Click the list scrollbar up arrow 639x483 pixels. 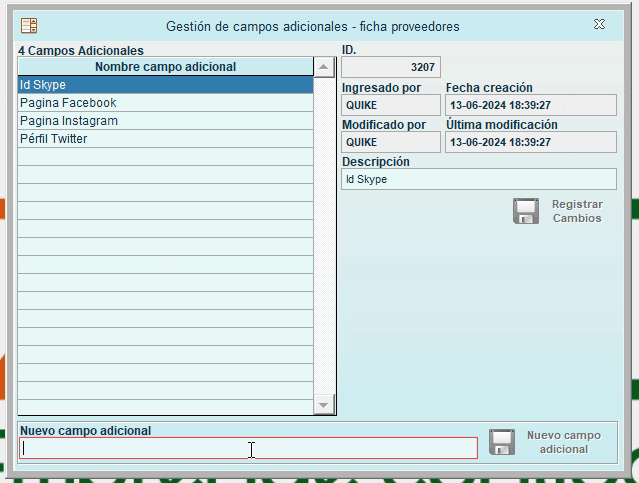324,67
